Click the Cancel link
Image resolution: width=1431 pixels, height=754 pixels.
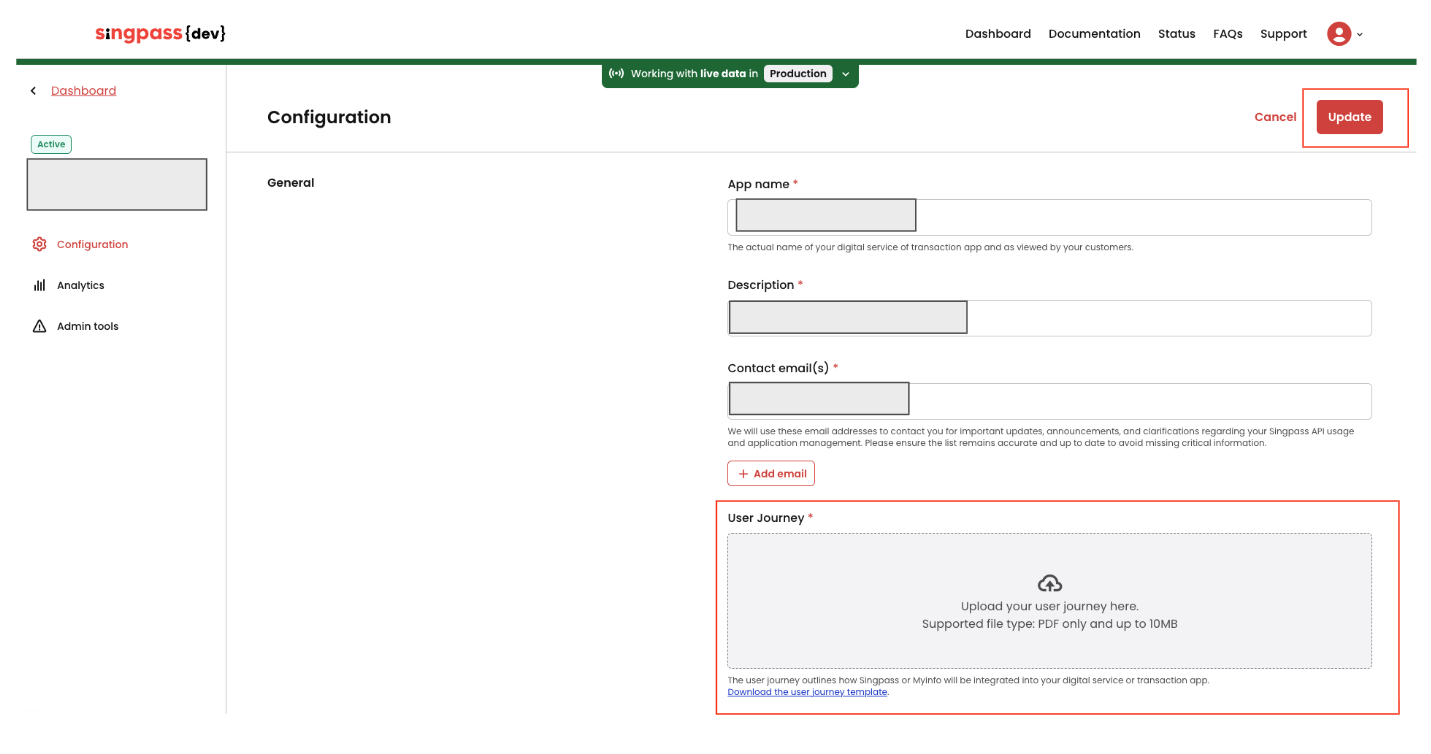(1275, 117)
